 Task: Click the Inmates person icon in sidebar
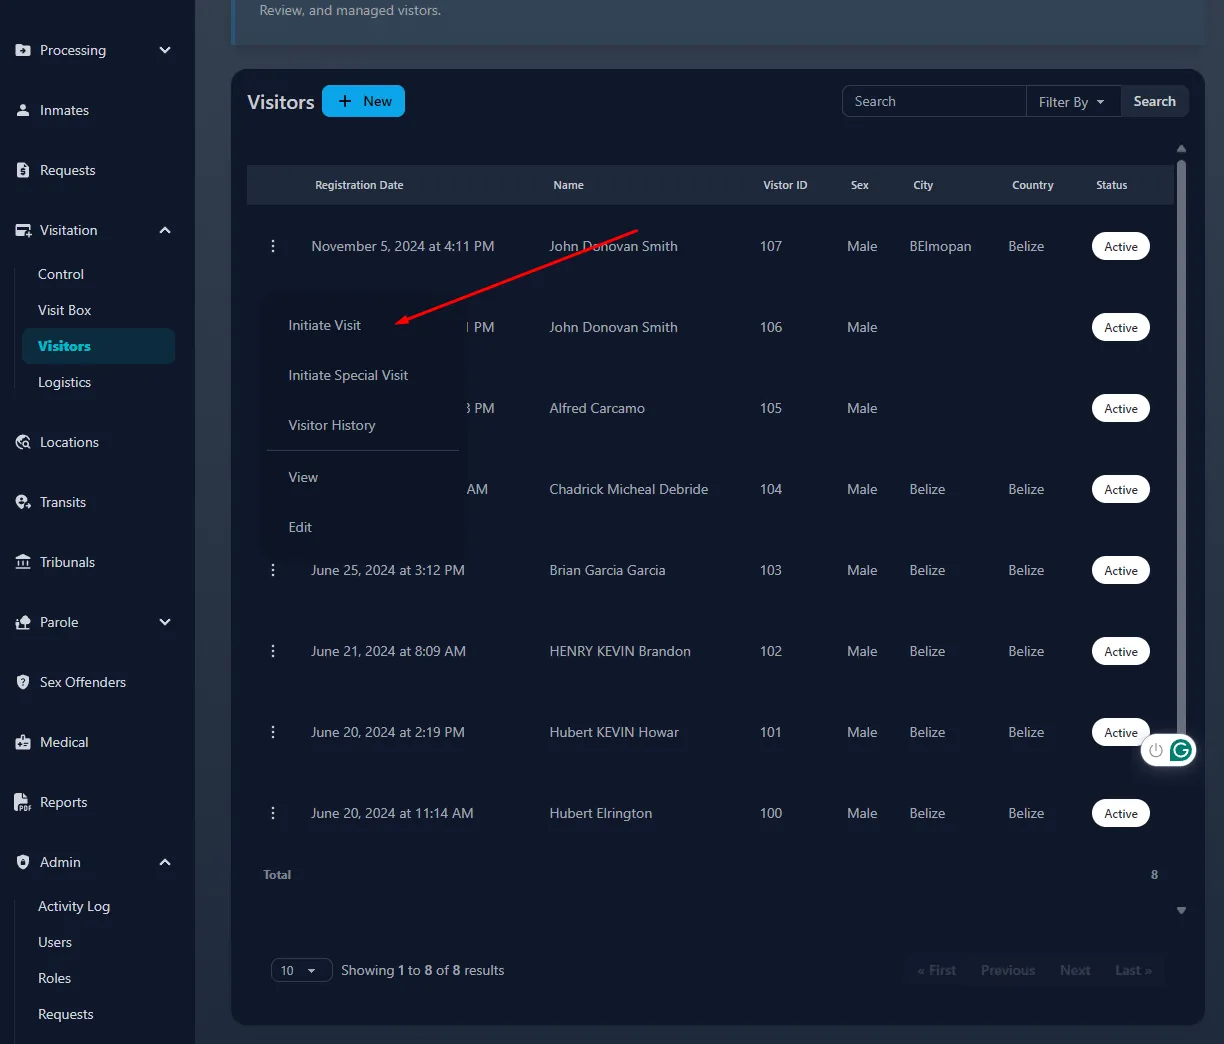pyautogui.click(x=23, y=111)
